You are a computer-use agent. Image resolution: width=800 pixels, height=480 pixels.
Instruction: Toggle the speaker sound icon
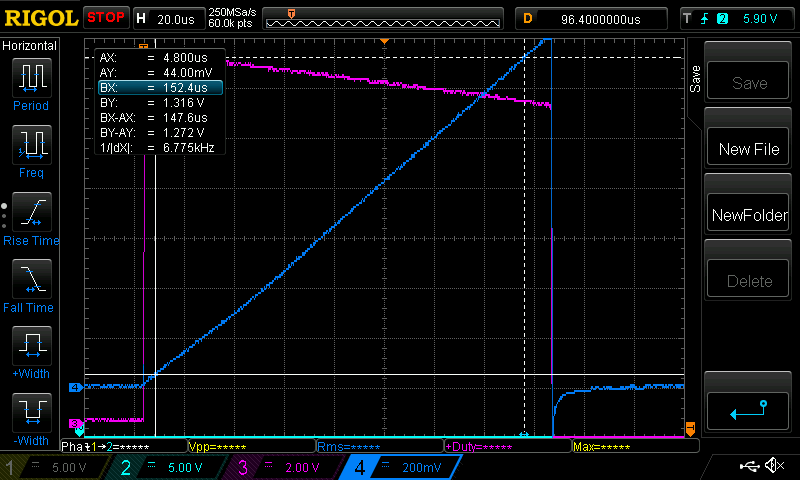click(774, 466)
